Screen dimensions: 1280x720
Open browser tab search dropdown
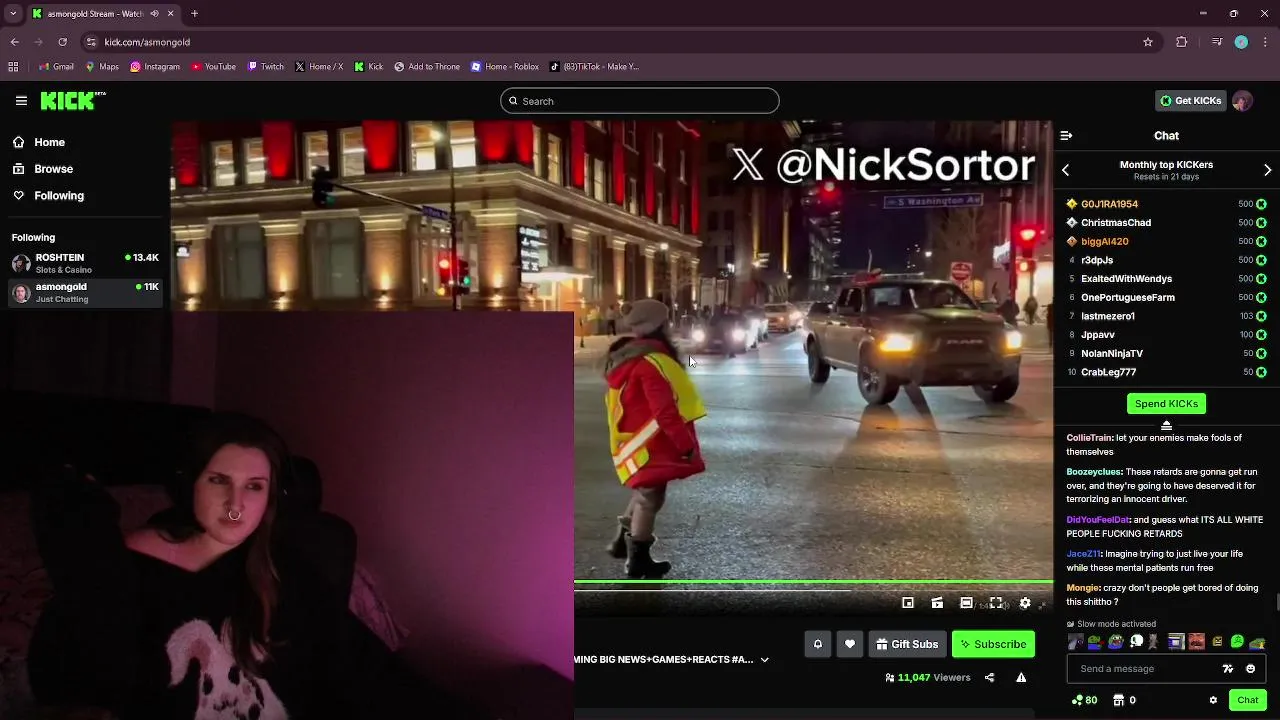13,14
